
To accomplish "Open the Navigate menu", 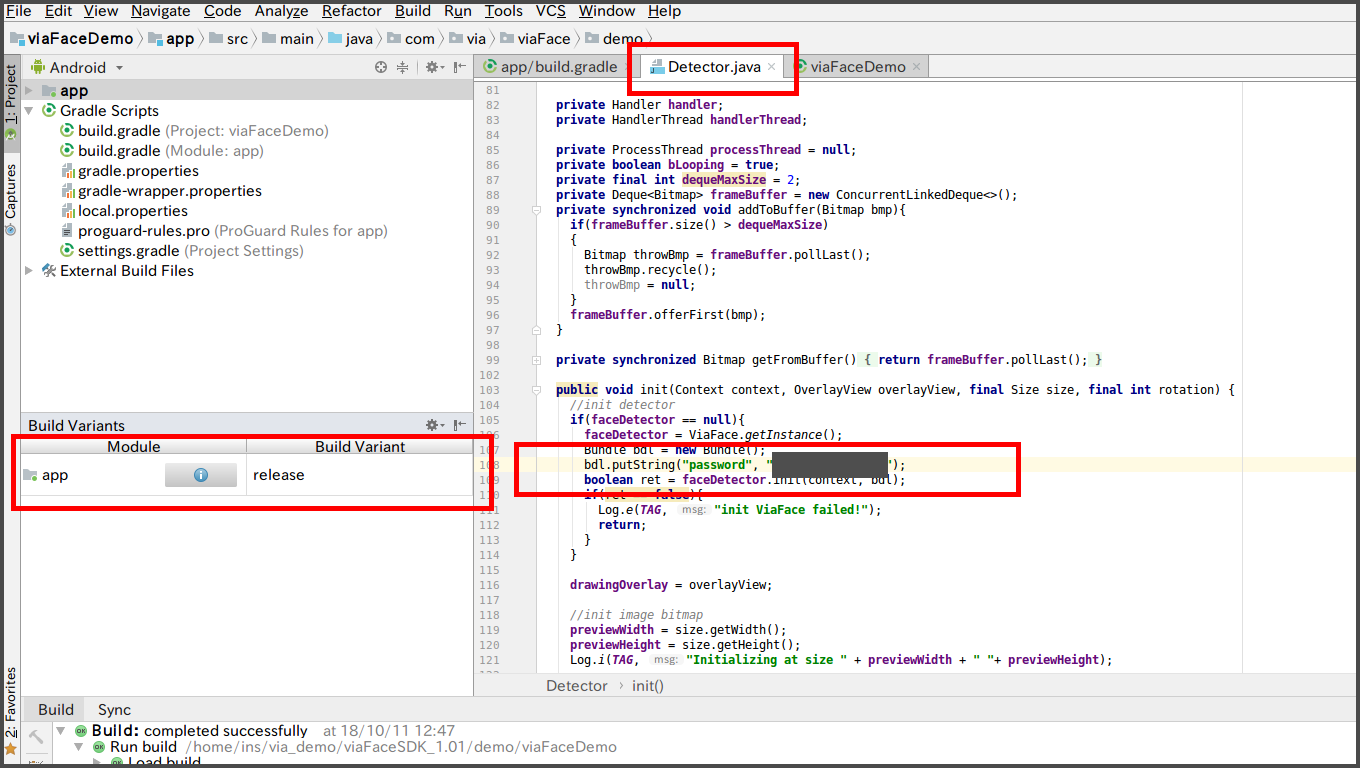I will [x=160, y=11].
